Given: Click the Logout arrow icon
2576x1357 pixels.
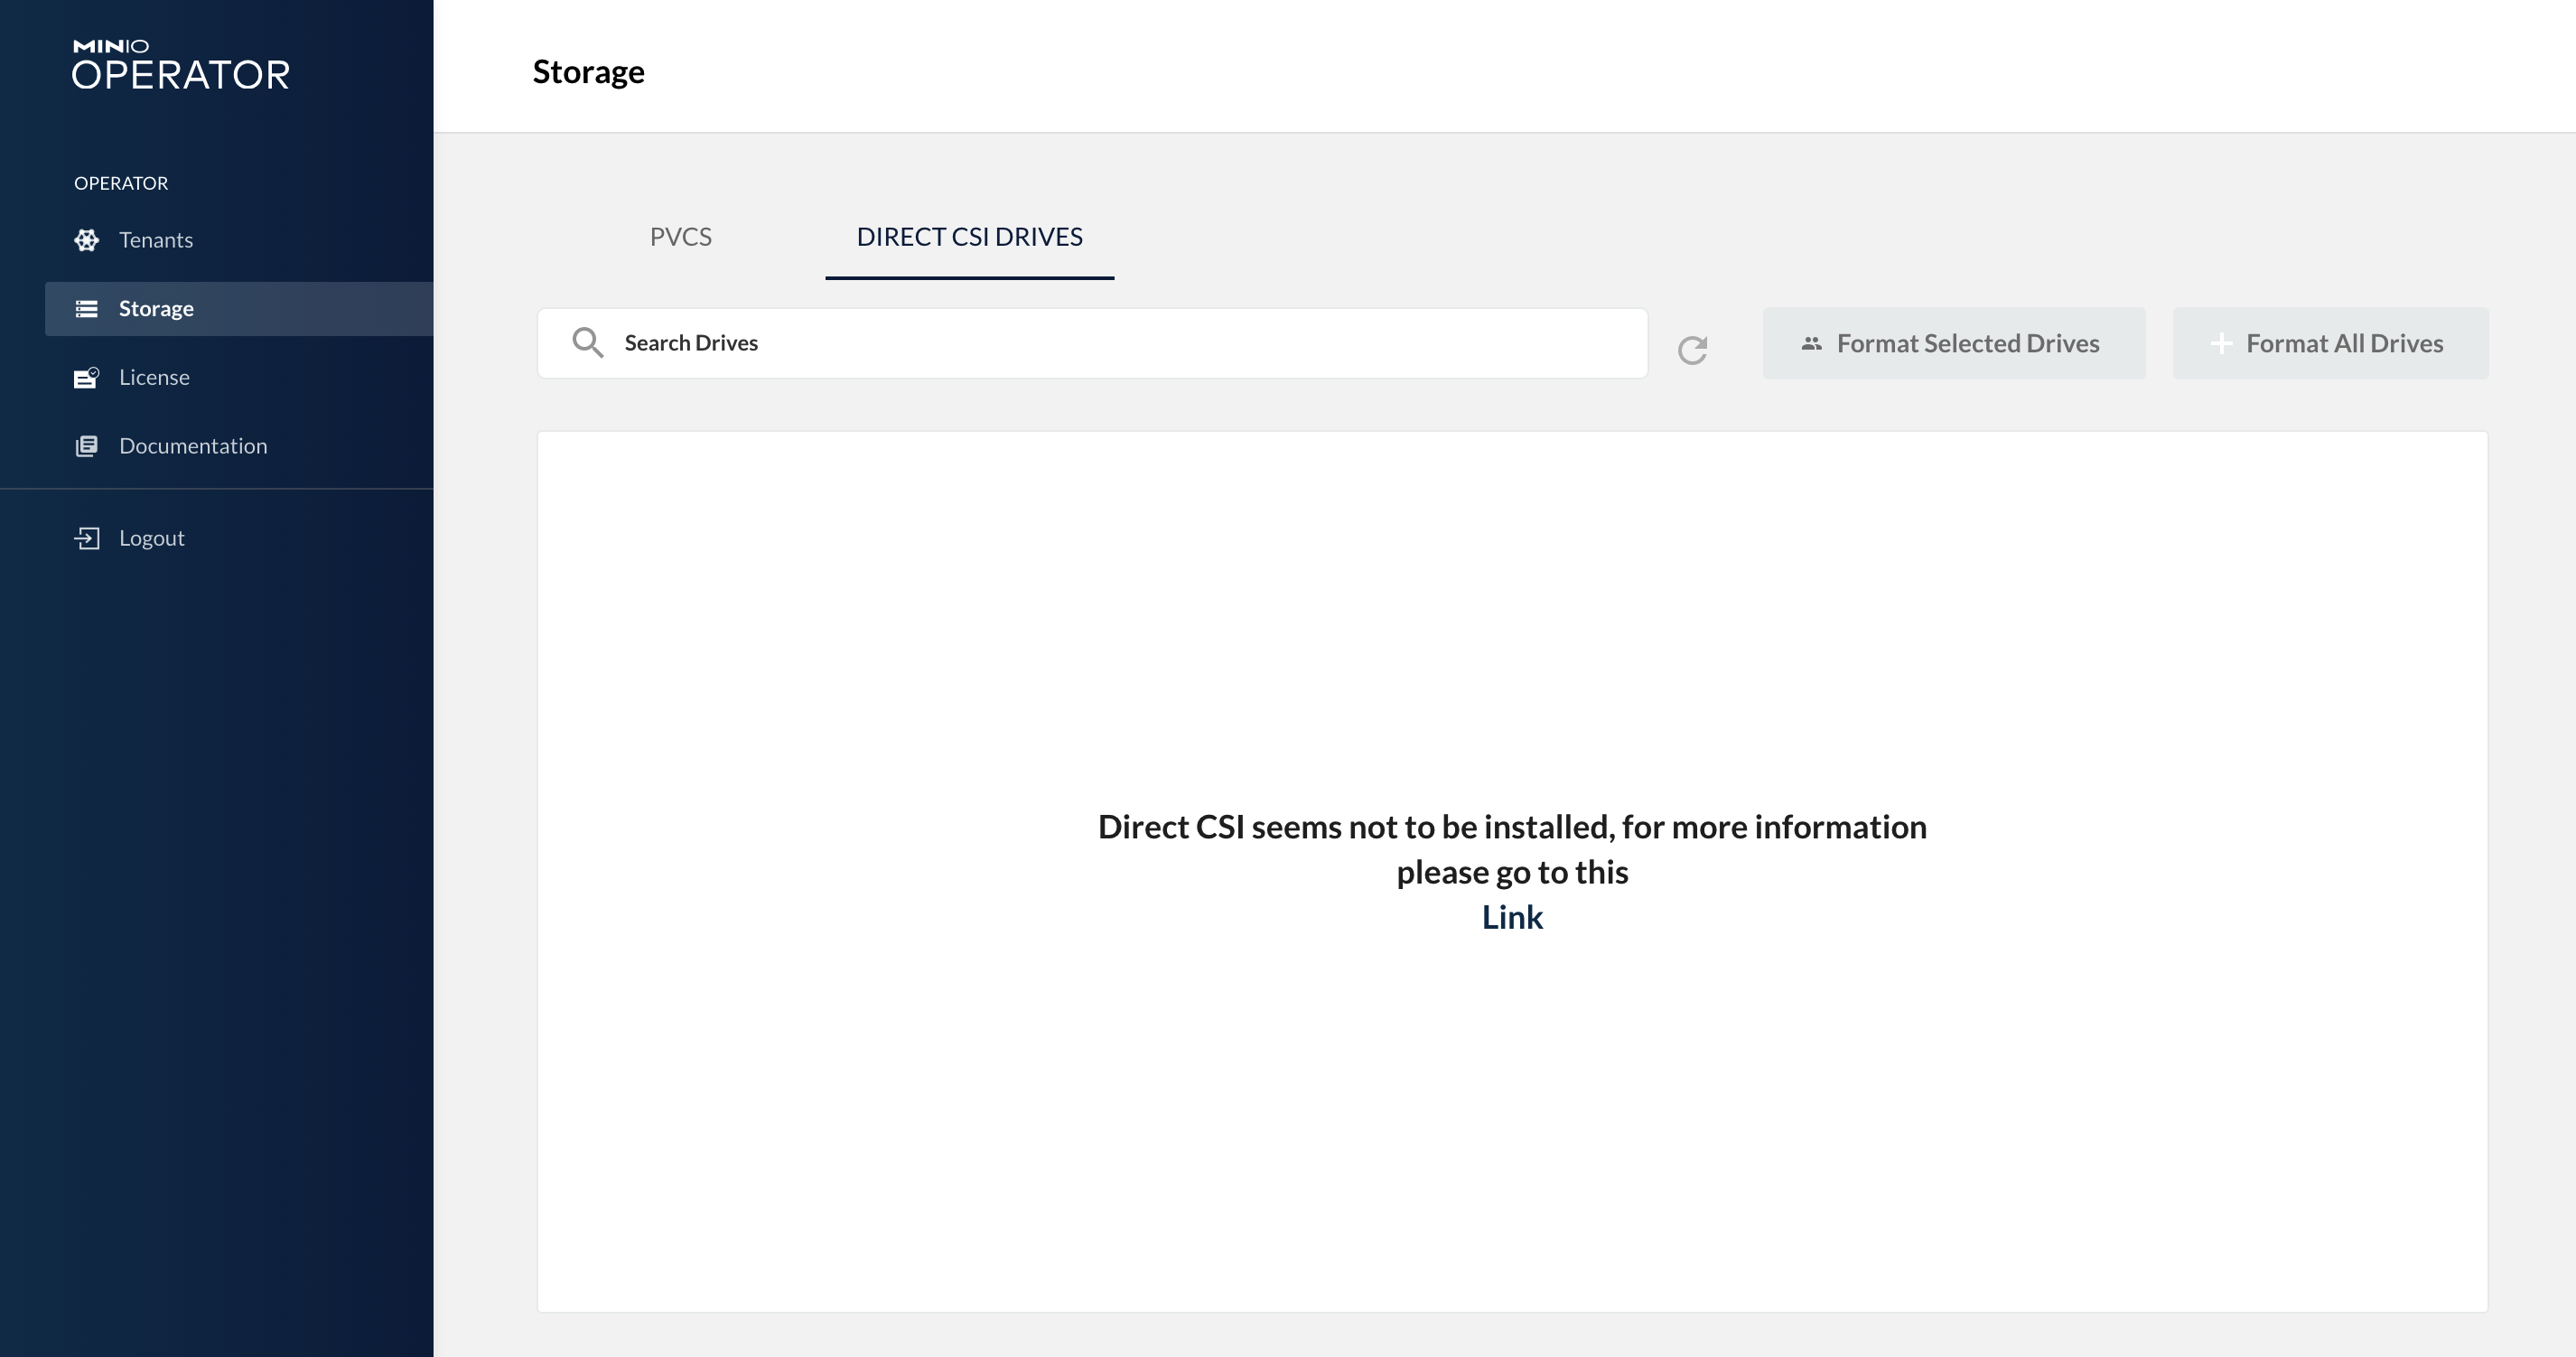Looking at the screenshot, I should [87, 538].
